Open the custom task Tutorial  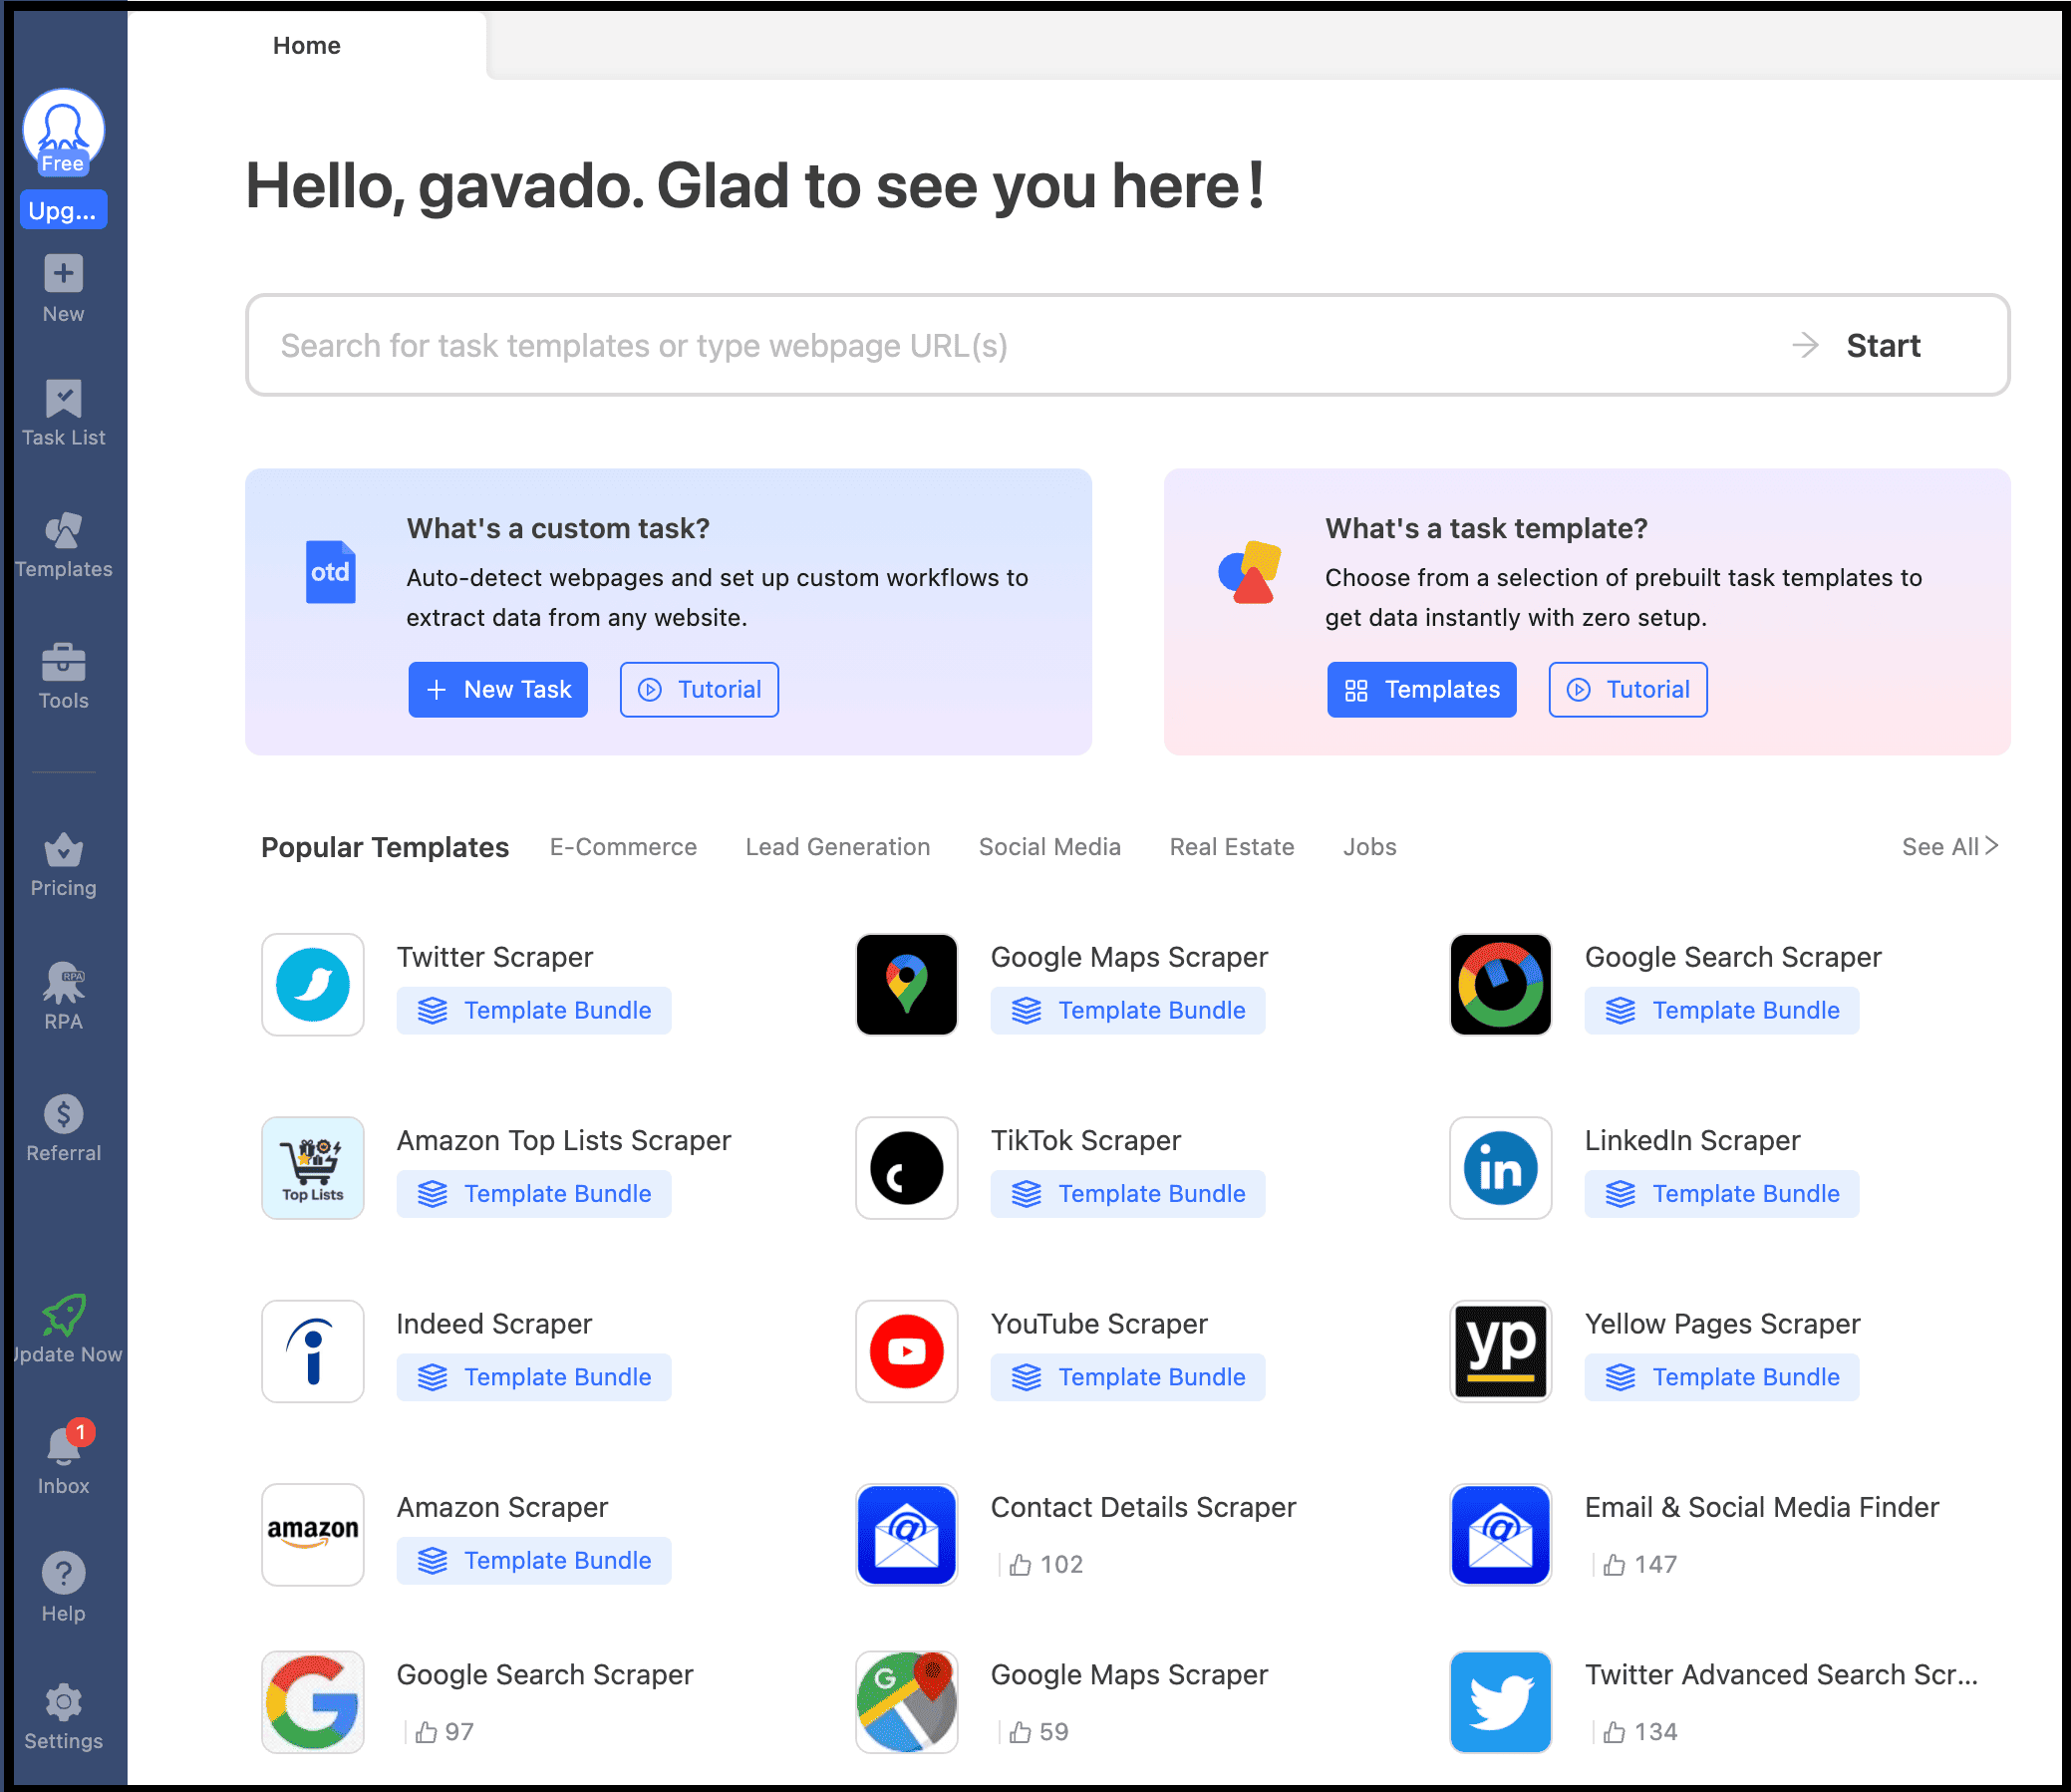(x=698, y=689)
